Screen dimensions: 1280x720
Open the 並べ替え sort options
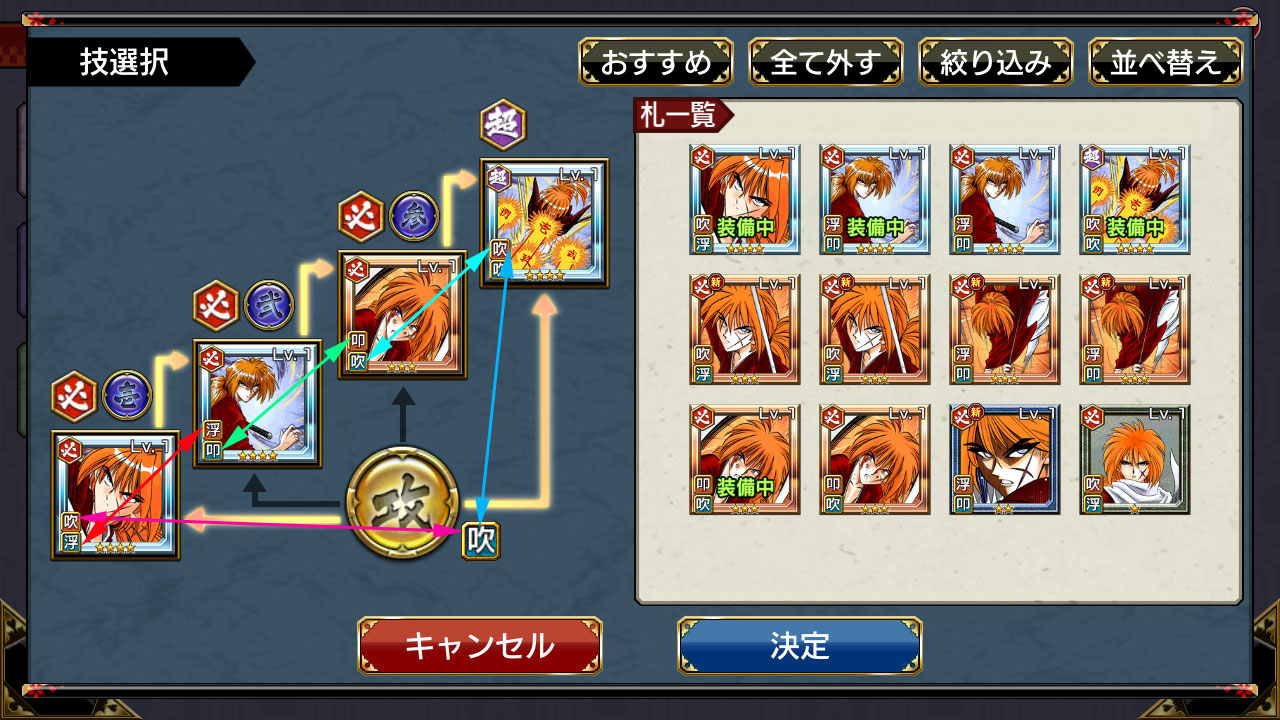(x=1166, y=62)
